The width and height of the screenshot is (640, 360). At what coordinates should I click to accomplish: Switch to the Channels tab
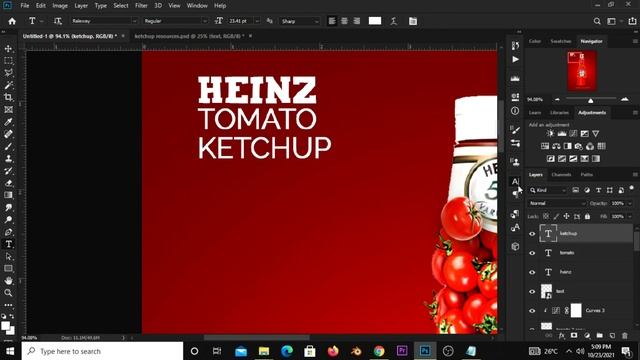[561, 175]
